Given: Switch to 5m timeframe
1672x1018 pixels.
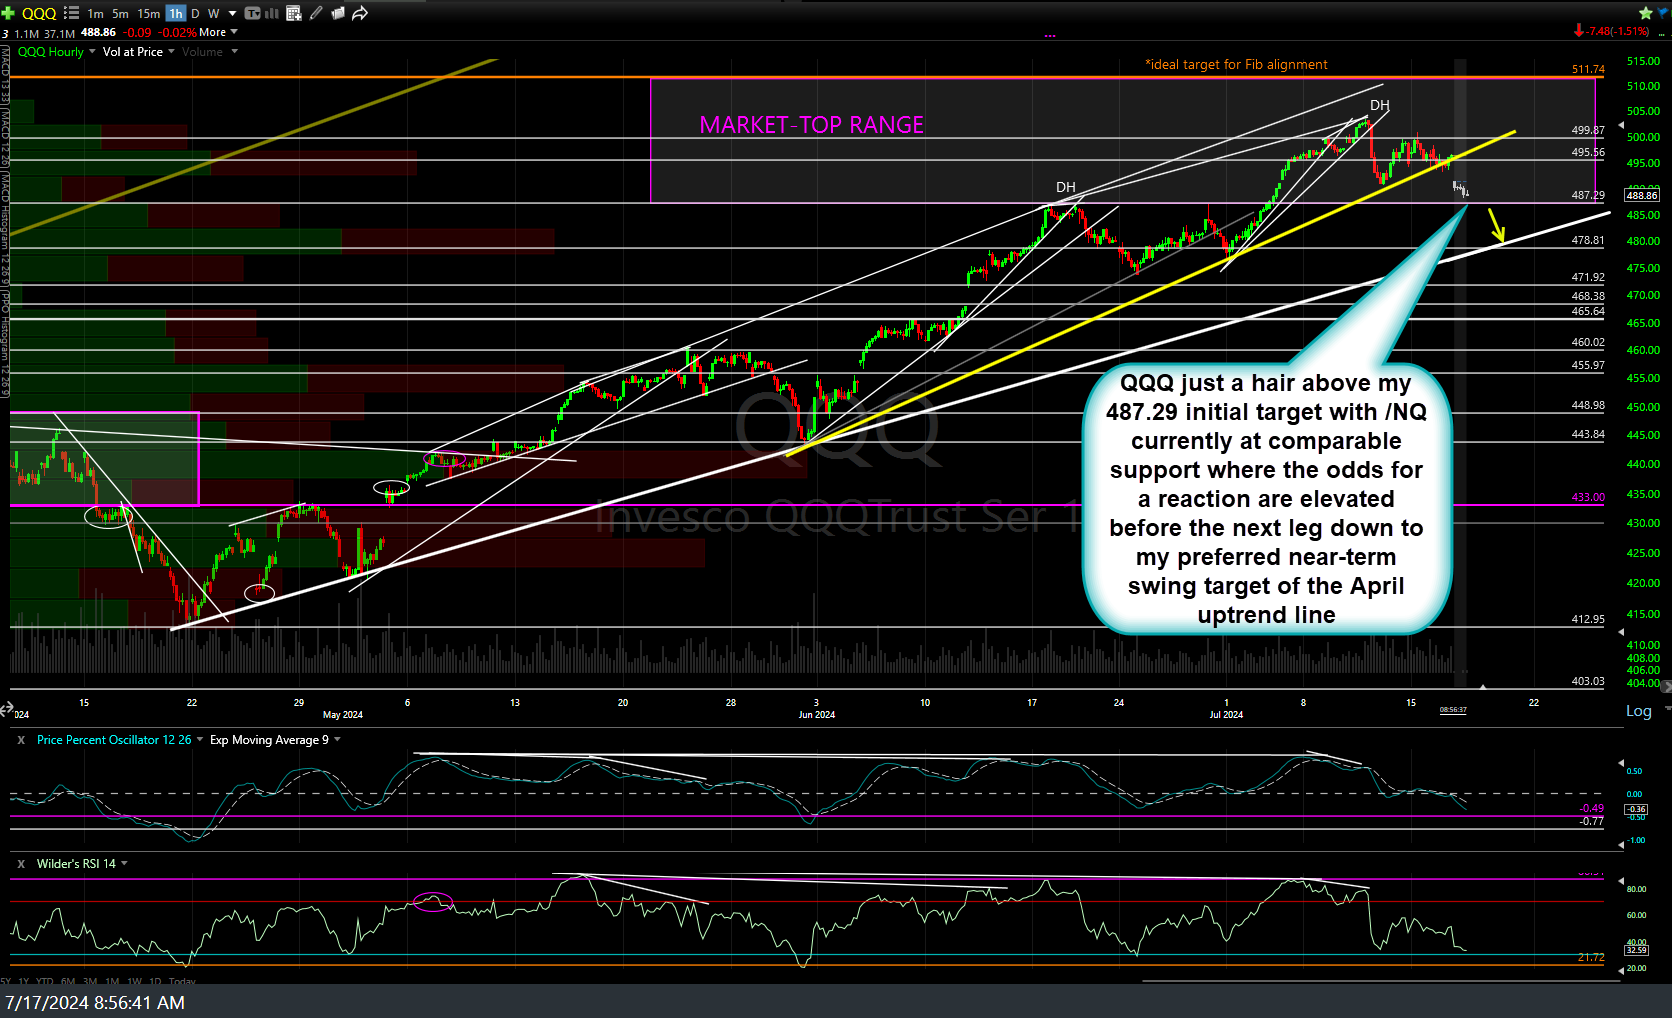Looking at the screenshot, I should click(120, 13).
